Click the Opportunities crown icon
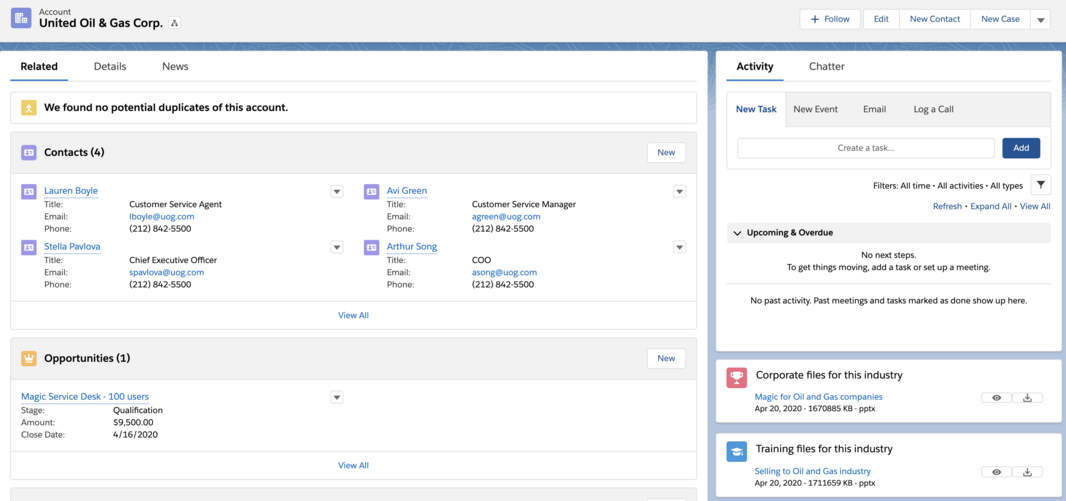The height and width of the screenshot is (501, 1066). pyautogui.click(x=29, y=358)
